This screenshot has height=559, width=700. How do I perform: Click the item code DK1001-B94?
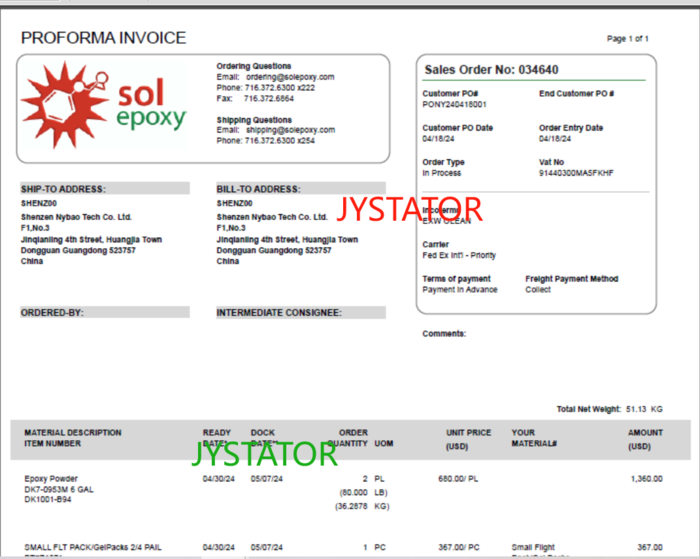[x=48, y=499]
